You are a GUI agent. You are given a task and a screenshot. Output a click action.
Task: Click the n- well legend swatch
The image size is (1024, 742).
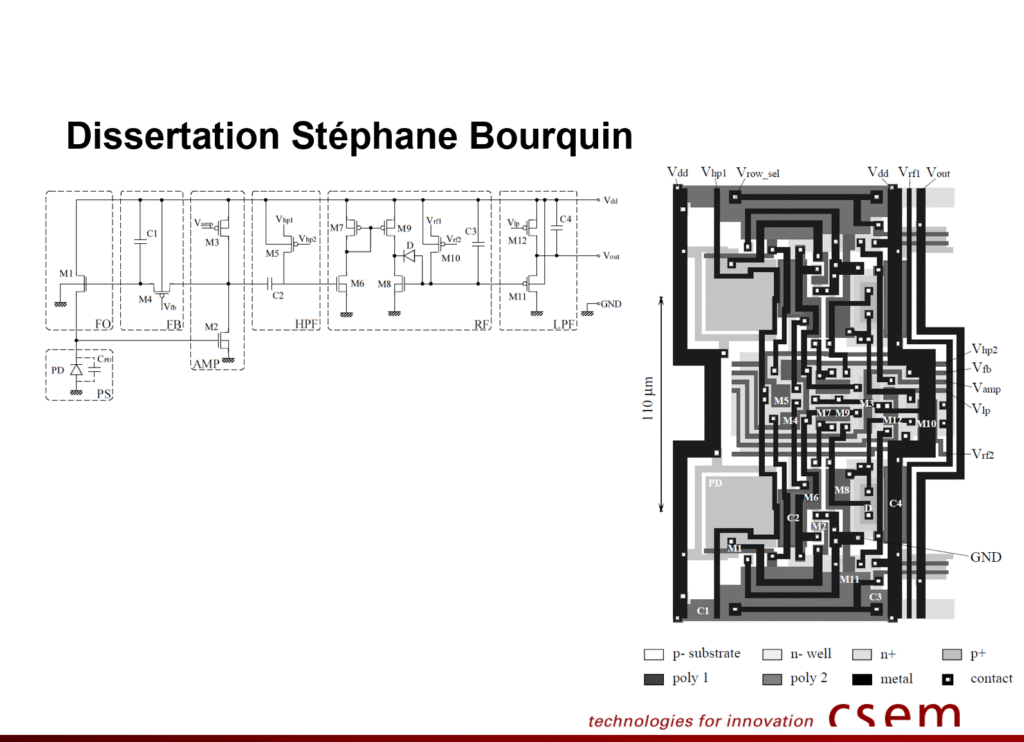[x=771, y=654]
